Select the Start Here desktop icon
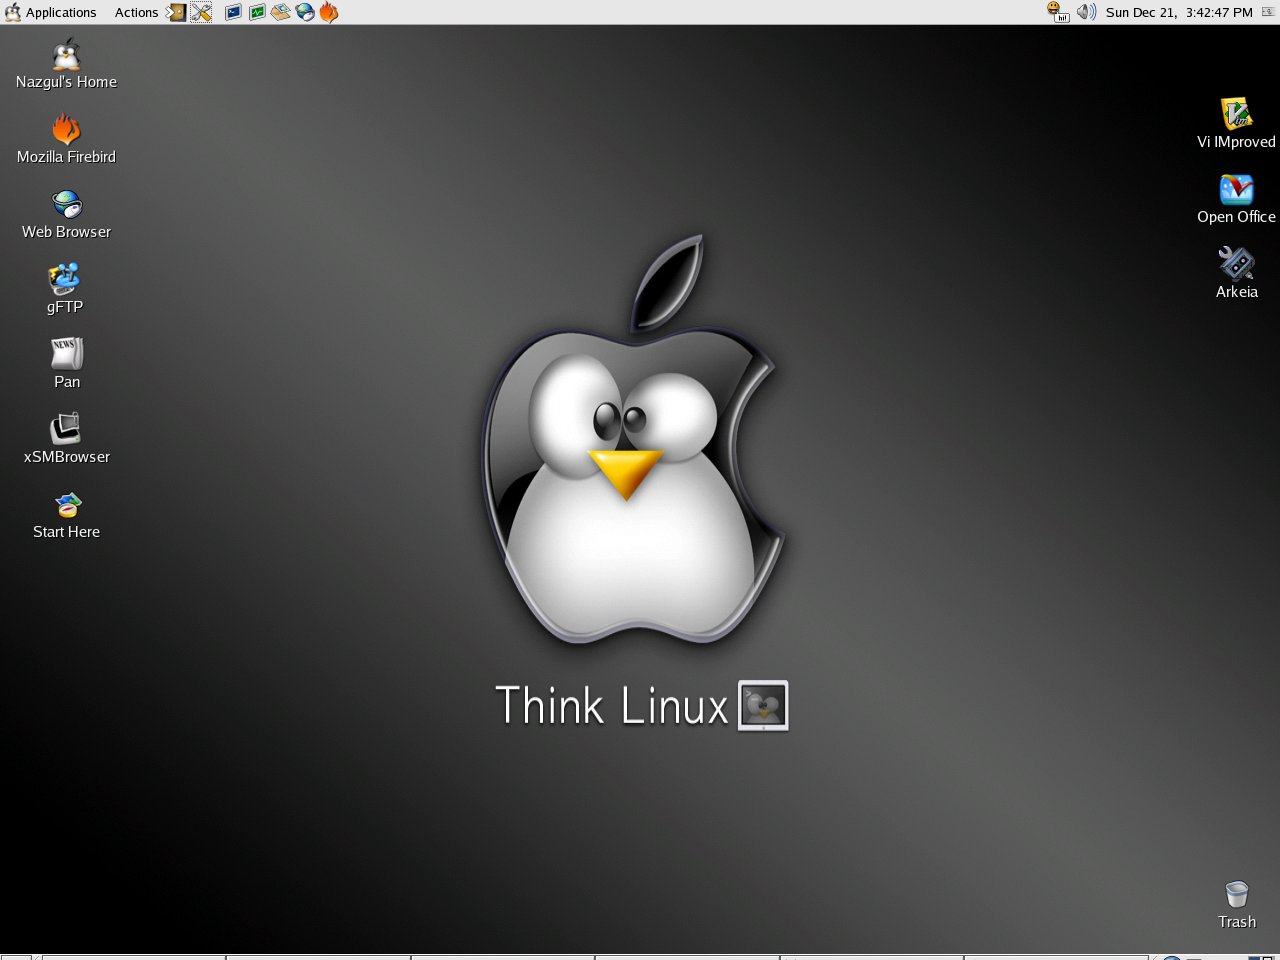The image size is (1280, 960). [67, 505]
